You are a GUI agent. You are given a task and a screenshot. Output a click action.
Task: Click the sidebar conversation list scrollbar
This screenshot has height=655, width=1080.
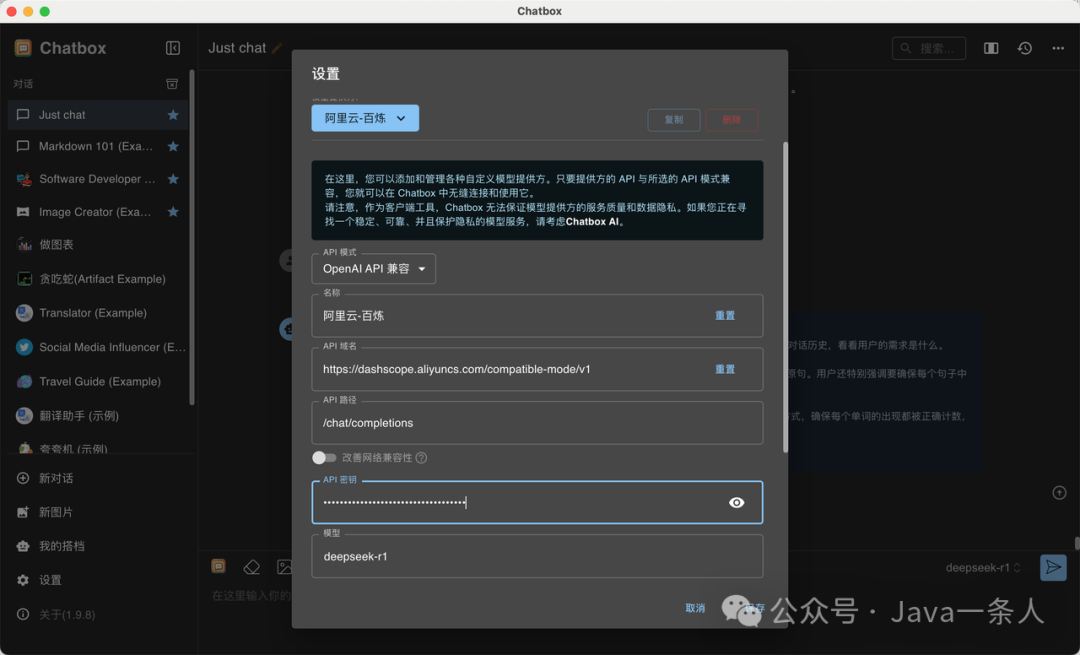191,238
